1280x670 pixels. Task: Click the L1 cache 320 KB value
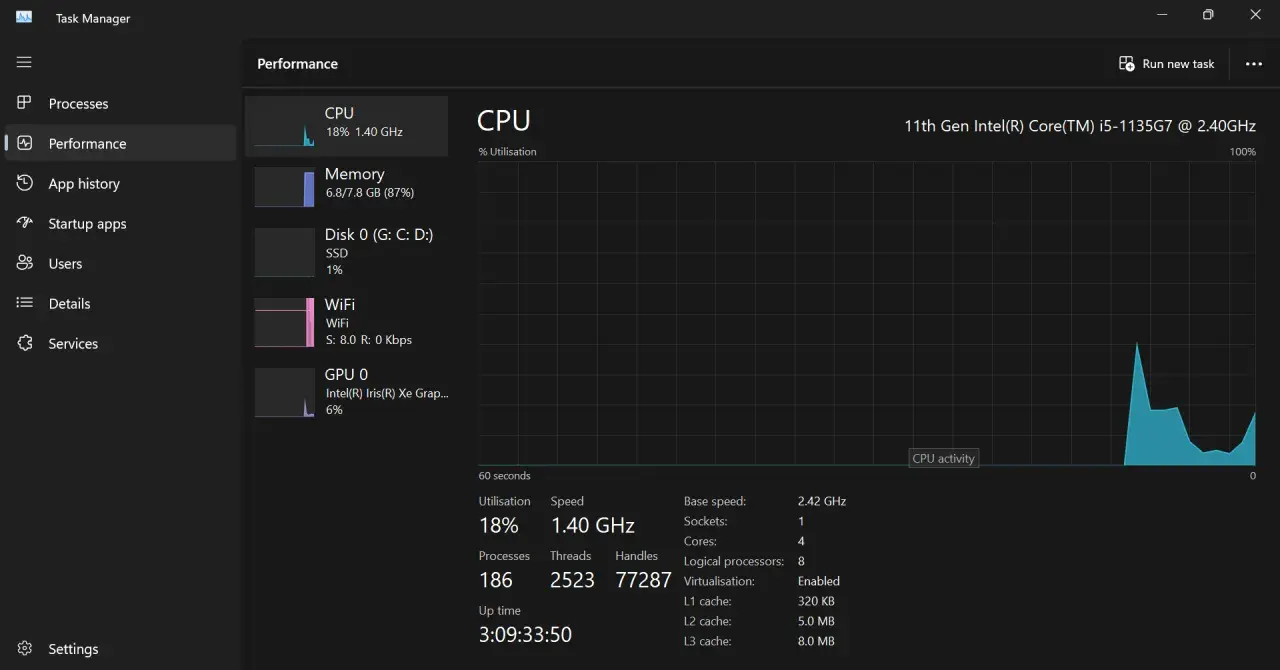(816, 601)
